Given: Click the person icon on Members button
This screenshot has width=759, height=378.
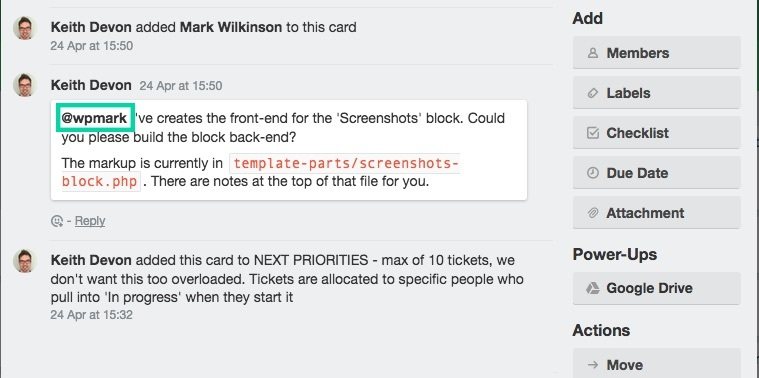Looking at the screenshot, I should coord(592,53).
